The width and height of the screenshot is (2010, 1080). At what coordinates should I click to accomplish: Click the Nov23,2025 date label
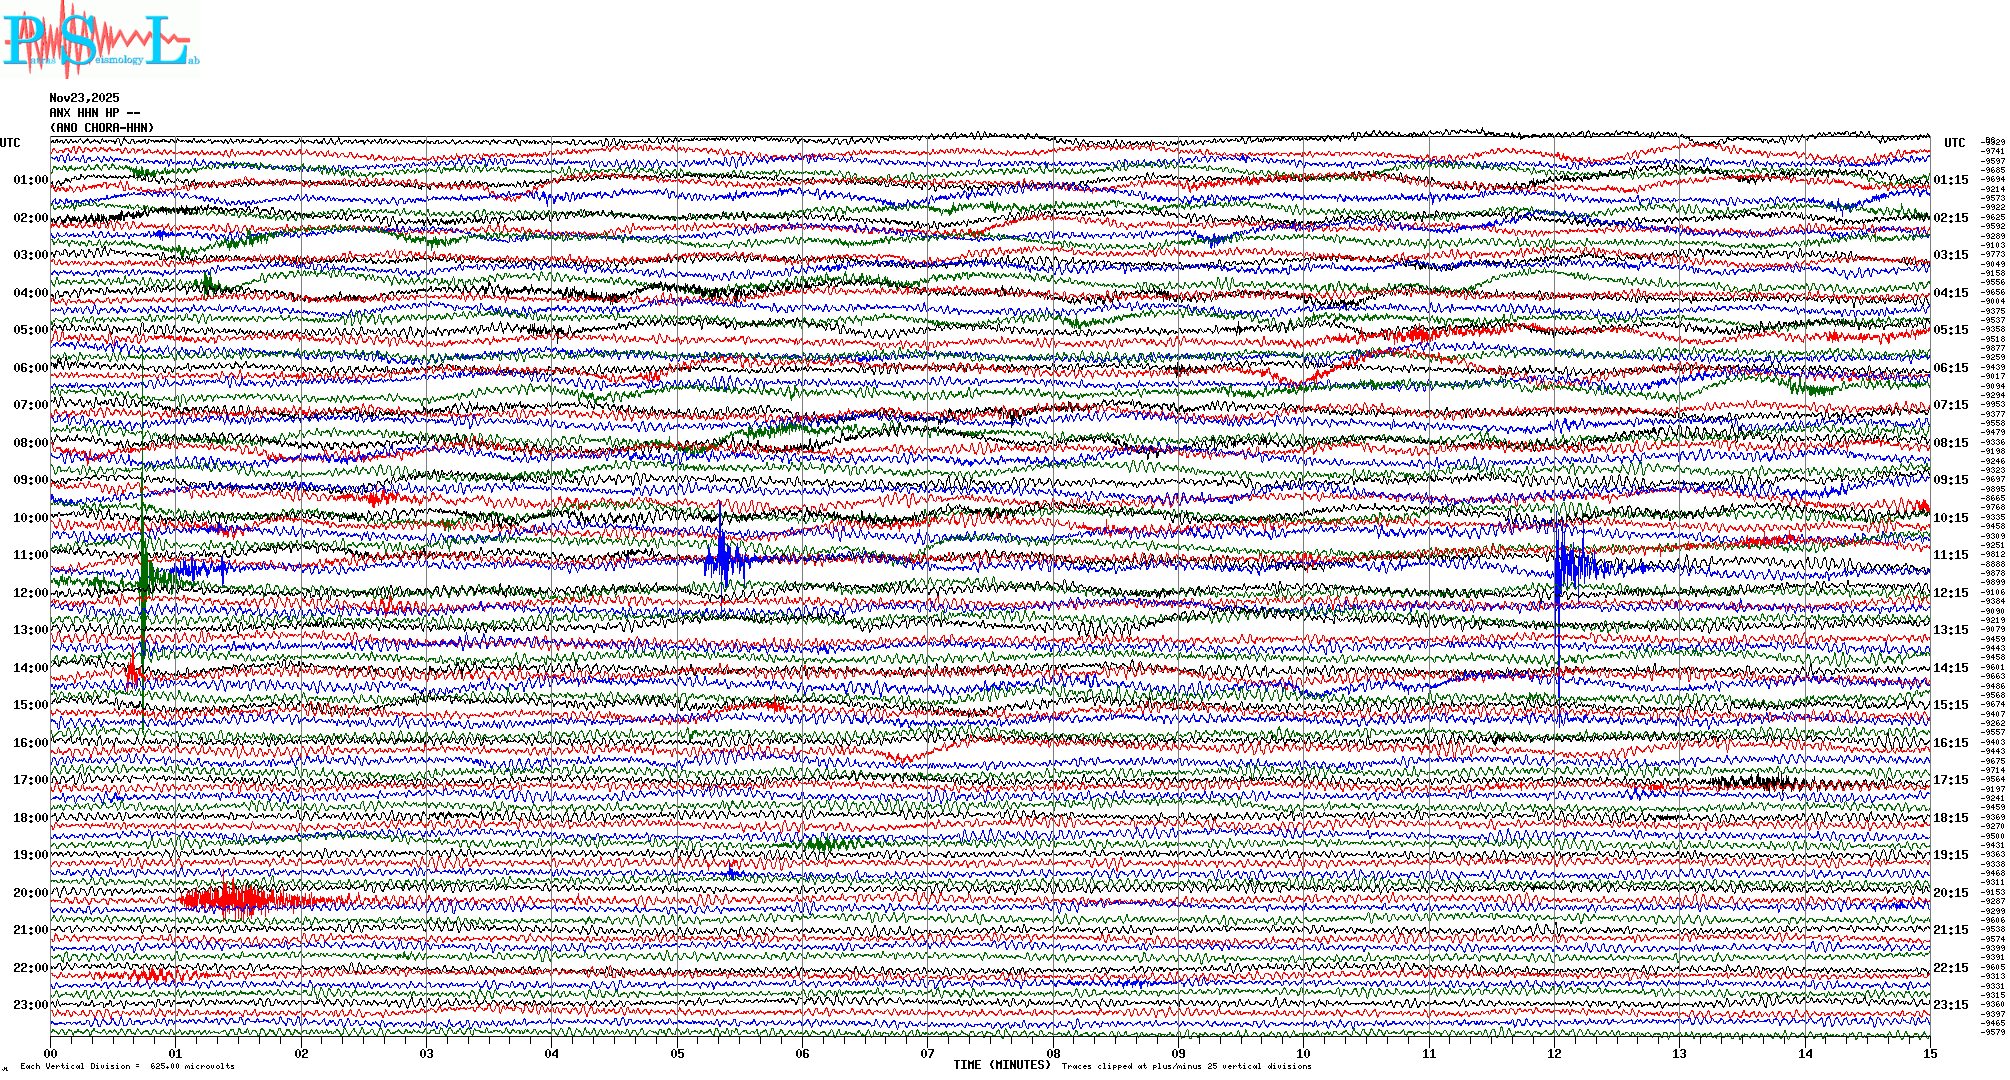(x=84, y=98)
